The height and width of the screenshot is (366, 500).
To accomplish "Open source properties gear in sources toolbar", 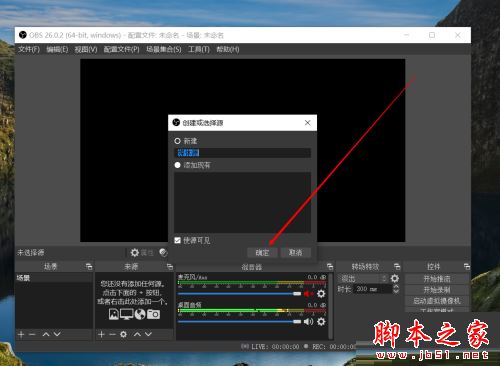I will coord(123,334).
